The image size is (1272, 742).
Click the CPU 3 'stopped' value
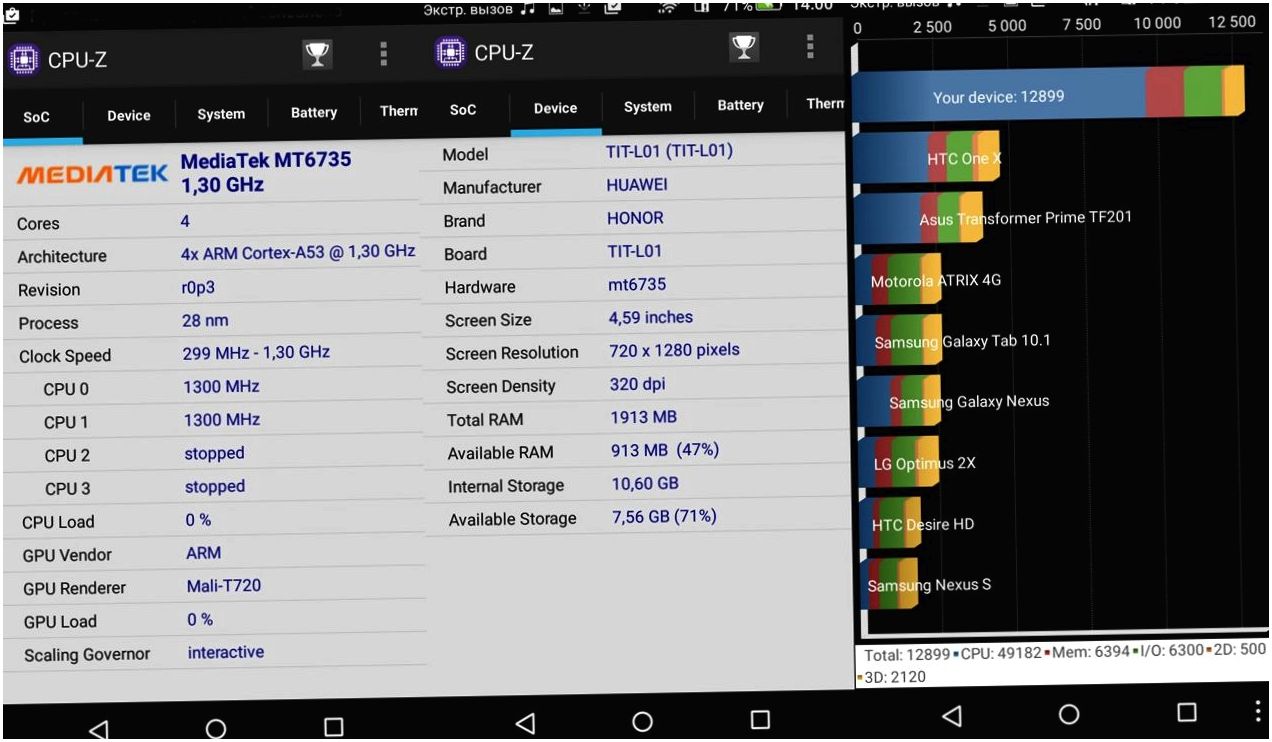[x=214, y=487]
